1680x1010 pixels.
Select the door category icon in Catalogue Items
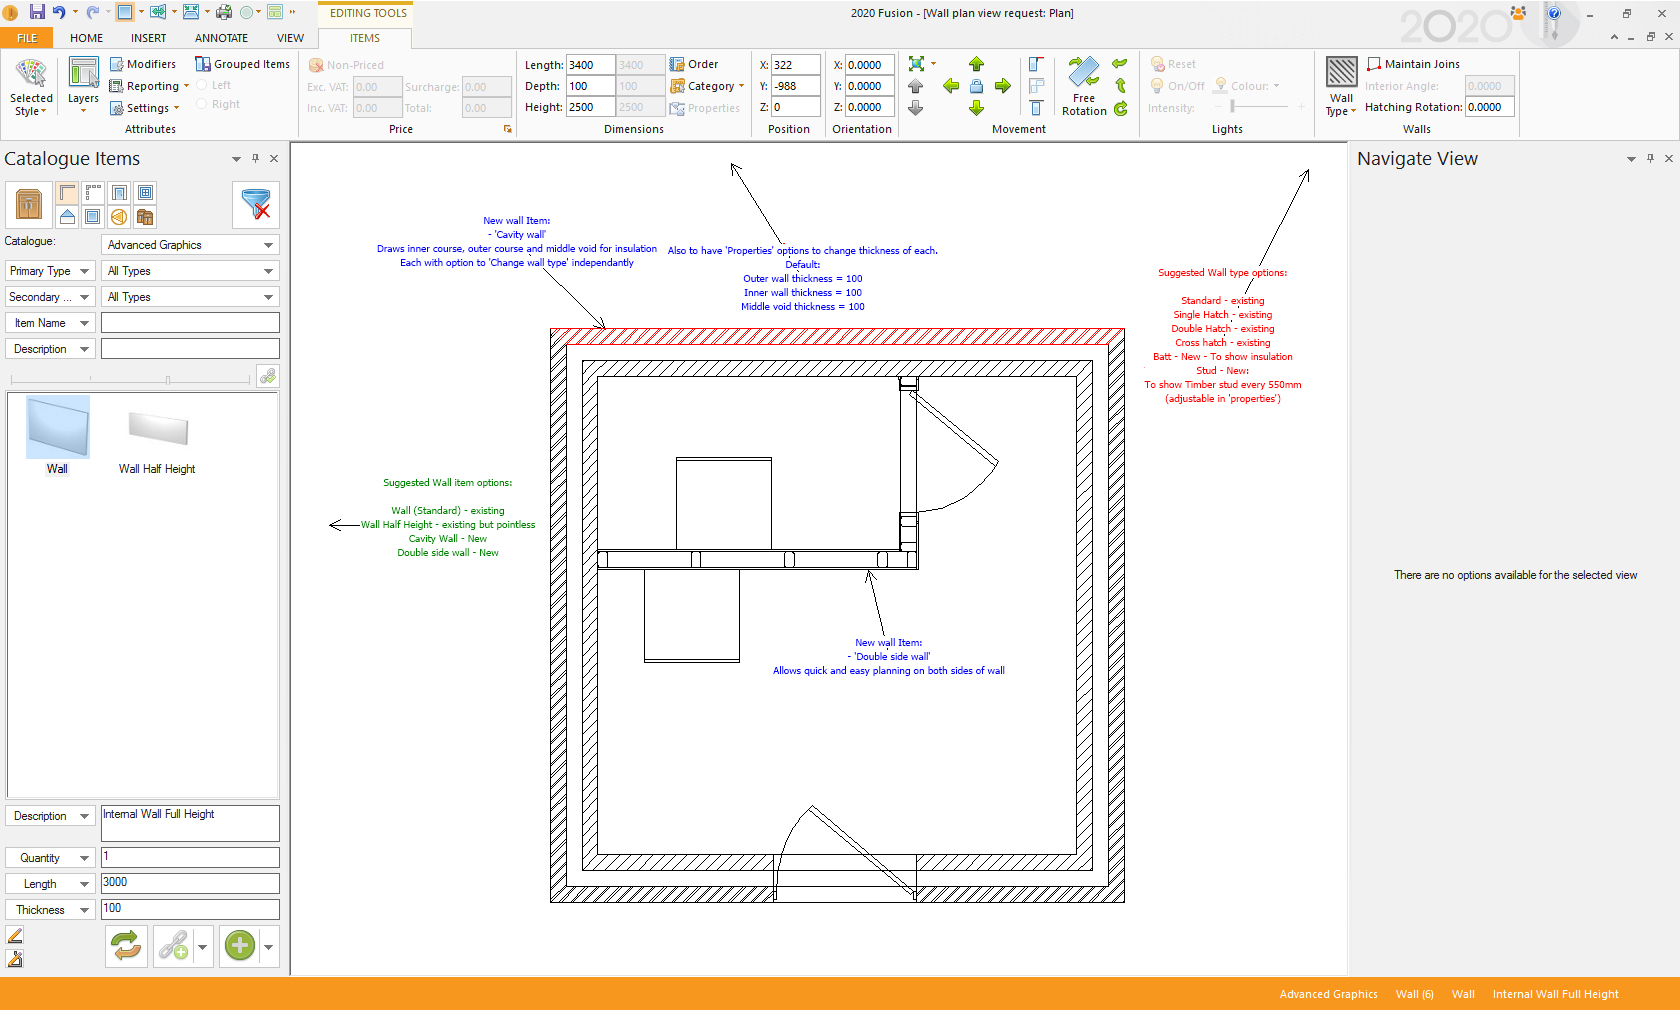pos(119,193)
